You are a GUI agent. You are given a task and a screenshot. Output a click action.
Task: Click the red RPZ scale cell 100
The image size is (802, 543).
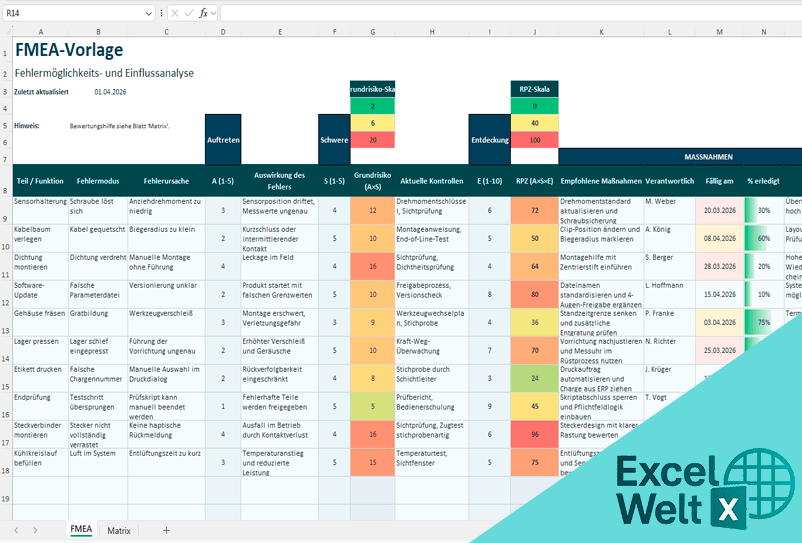[534, 140]
